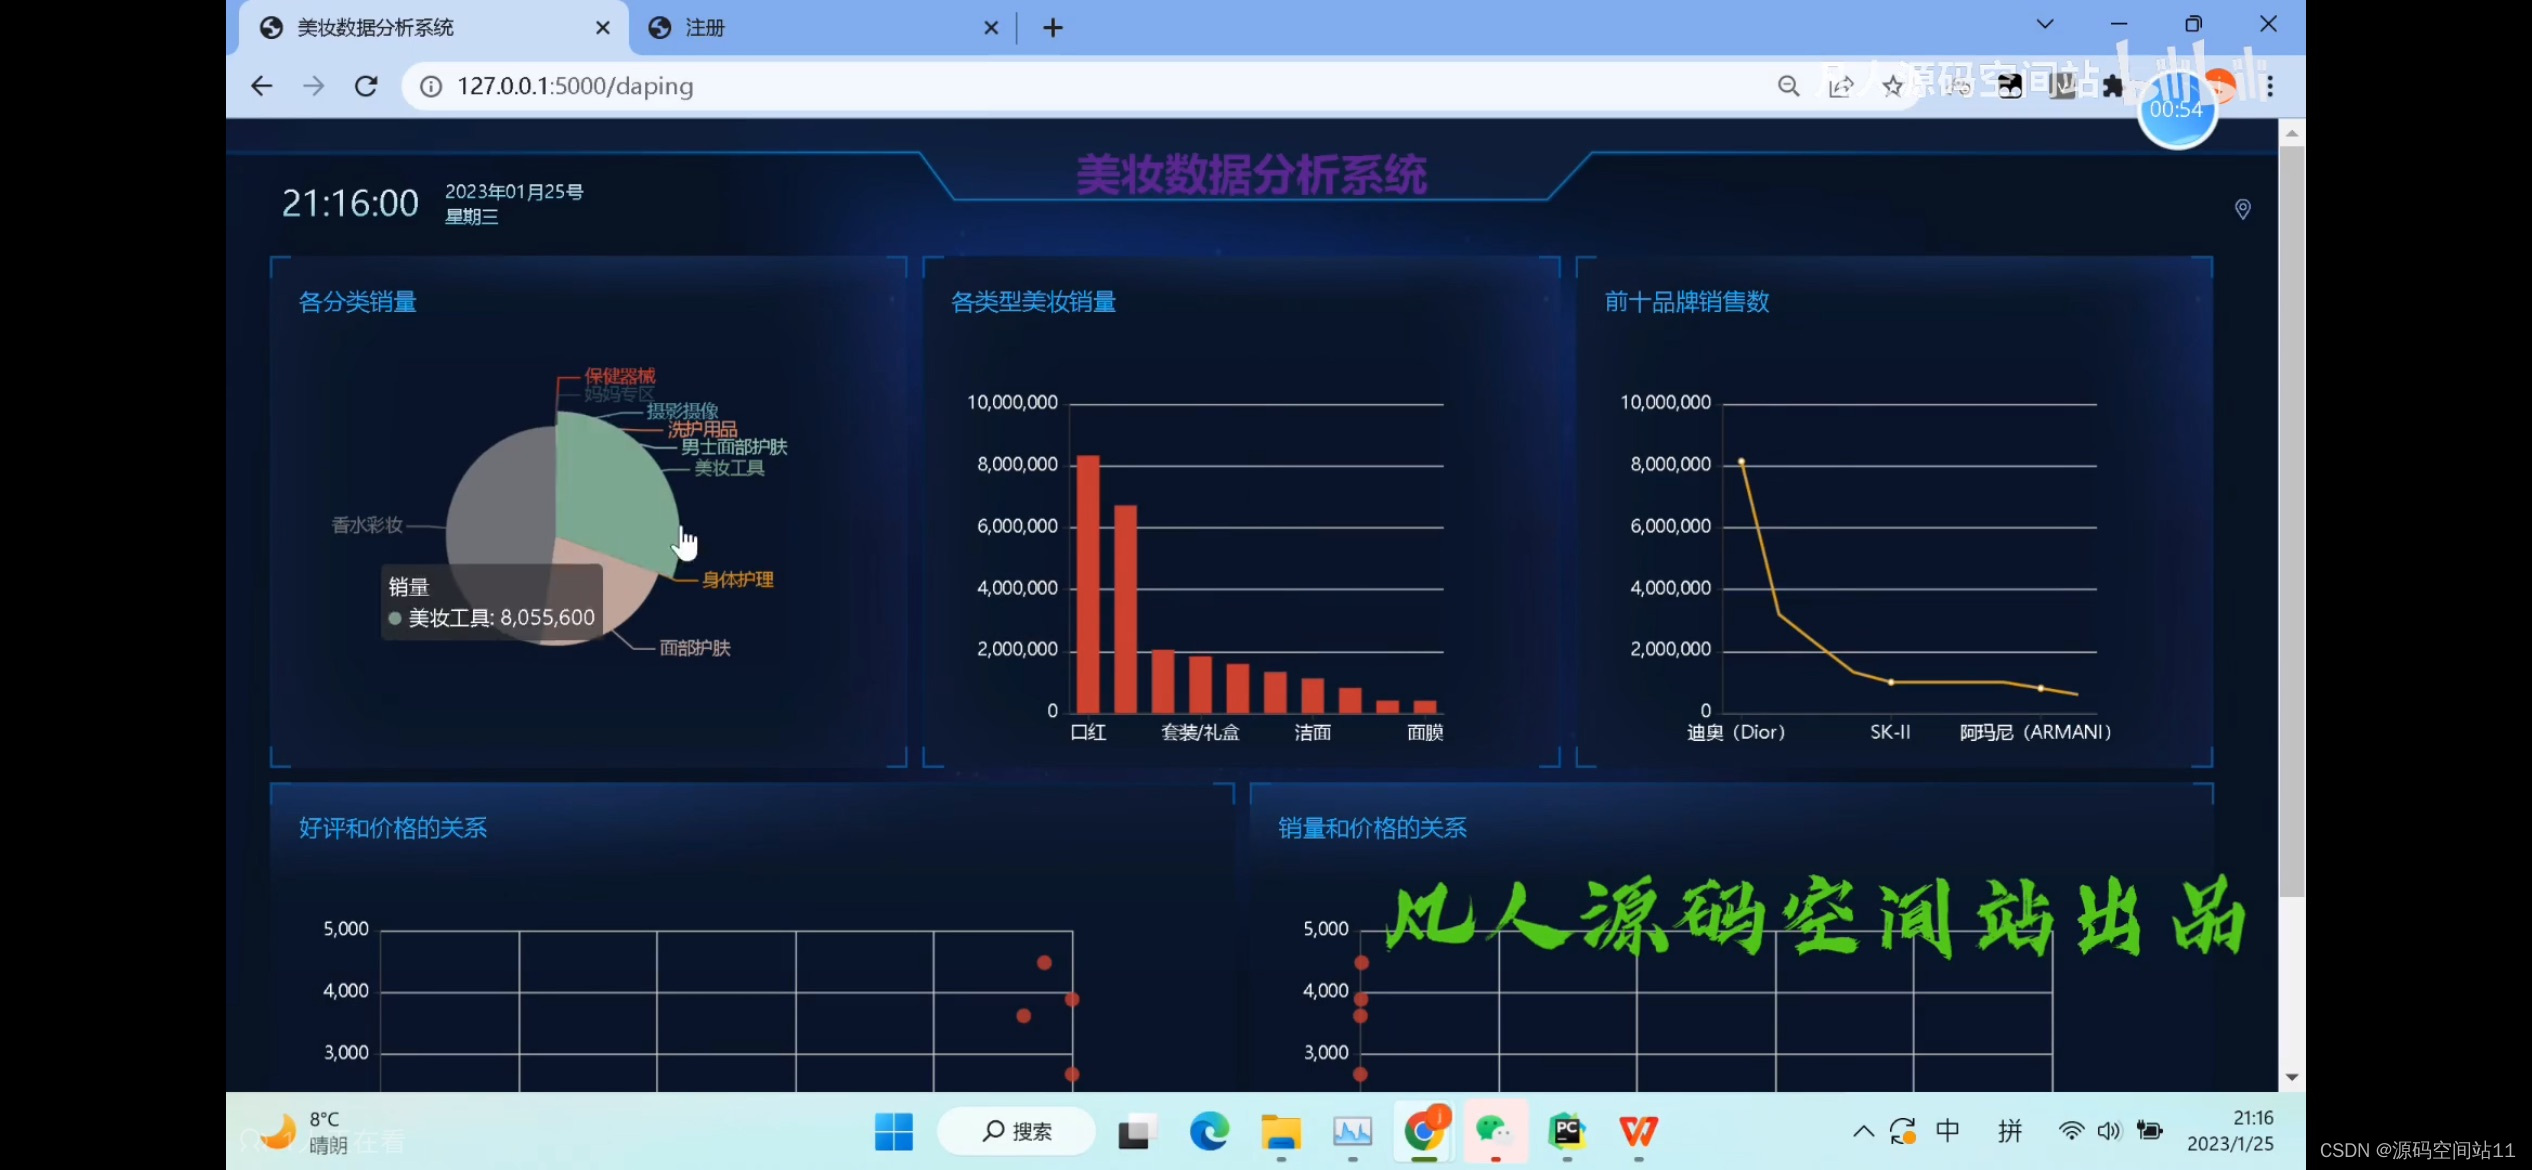The image size is (2532, 1170).
Task: Click the page vertical scrollbar thumb
Action: click(2291, 520)
